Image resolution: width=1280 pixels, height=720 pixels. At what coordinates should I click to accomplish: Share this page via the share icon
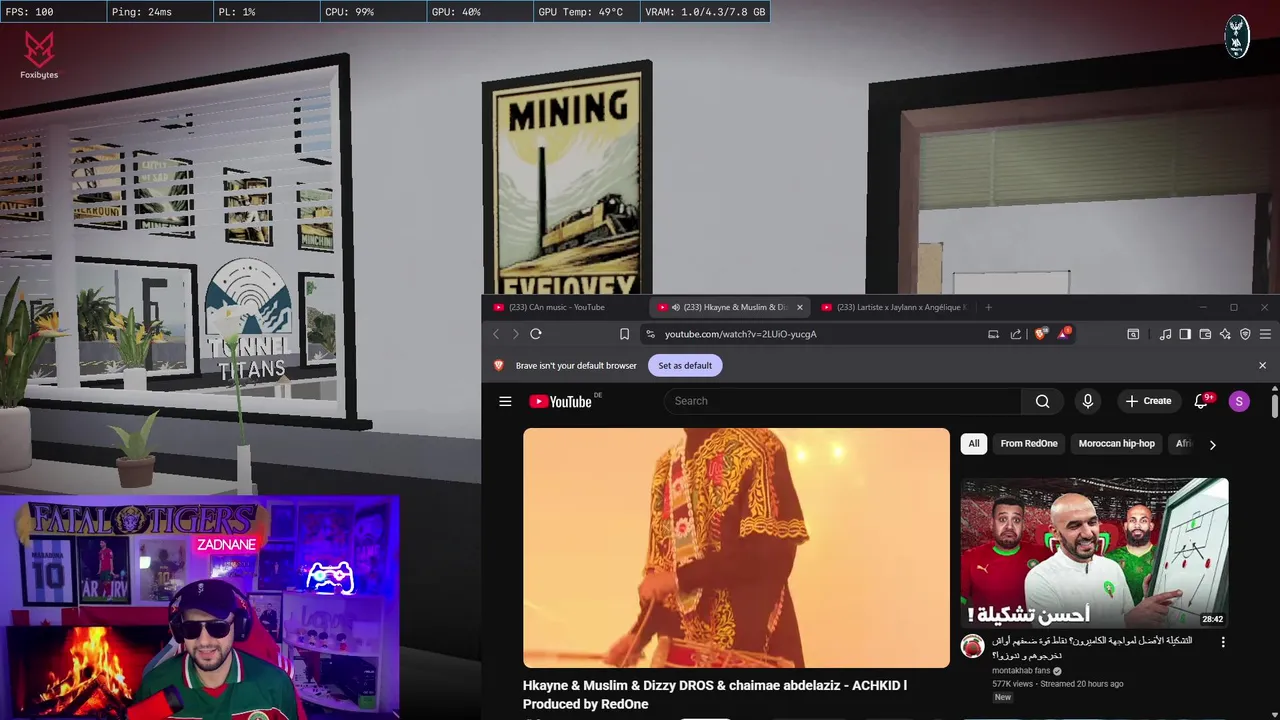coord(1016,334)
